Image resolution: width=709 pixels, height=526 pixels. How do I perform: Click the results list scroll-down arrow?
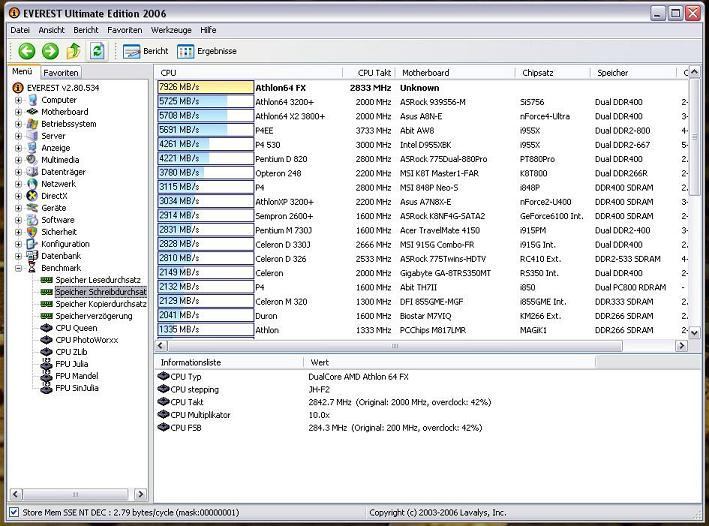[695, 333]
